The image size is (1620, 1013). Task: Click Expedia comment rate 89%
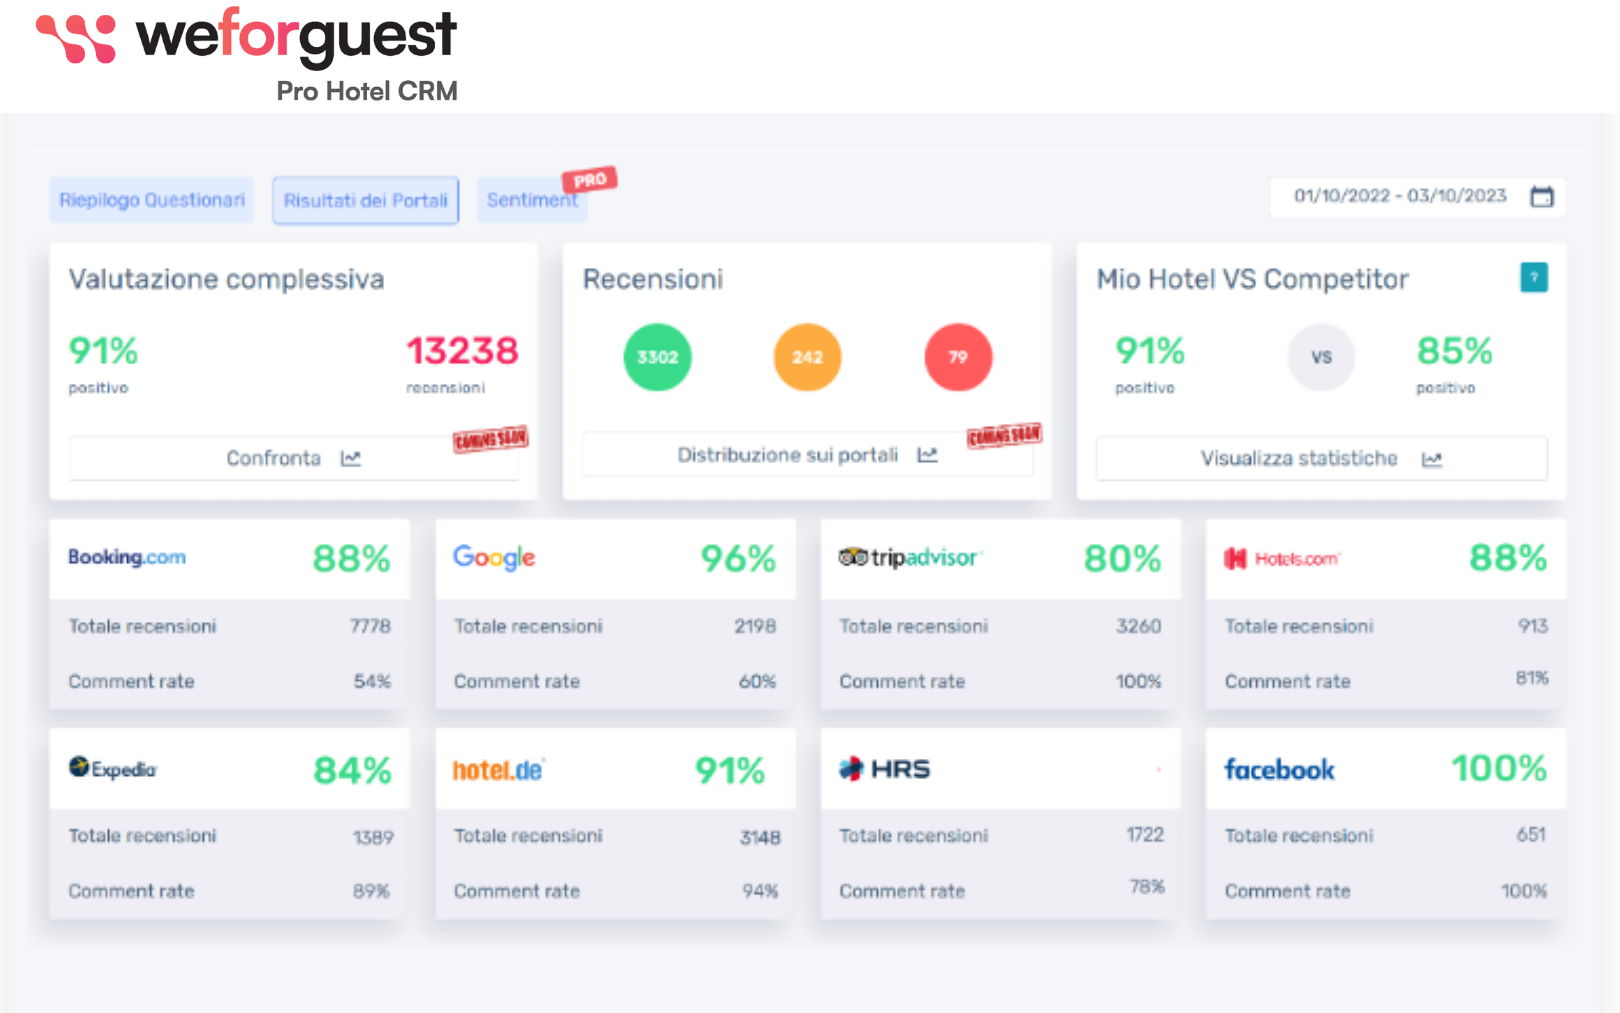pyautogui.click(x=371, y=891)
